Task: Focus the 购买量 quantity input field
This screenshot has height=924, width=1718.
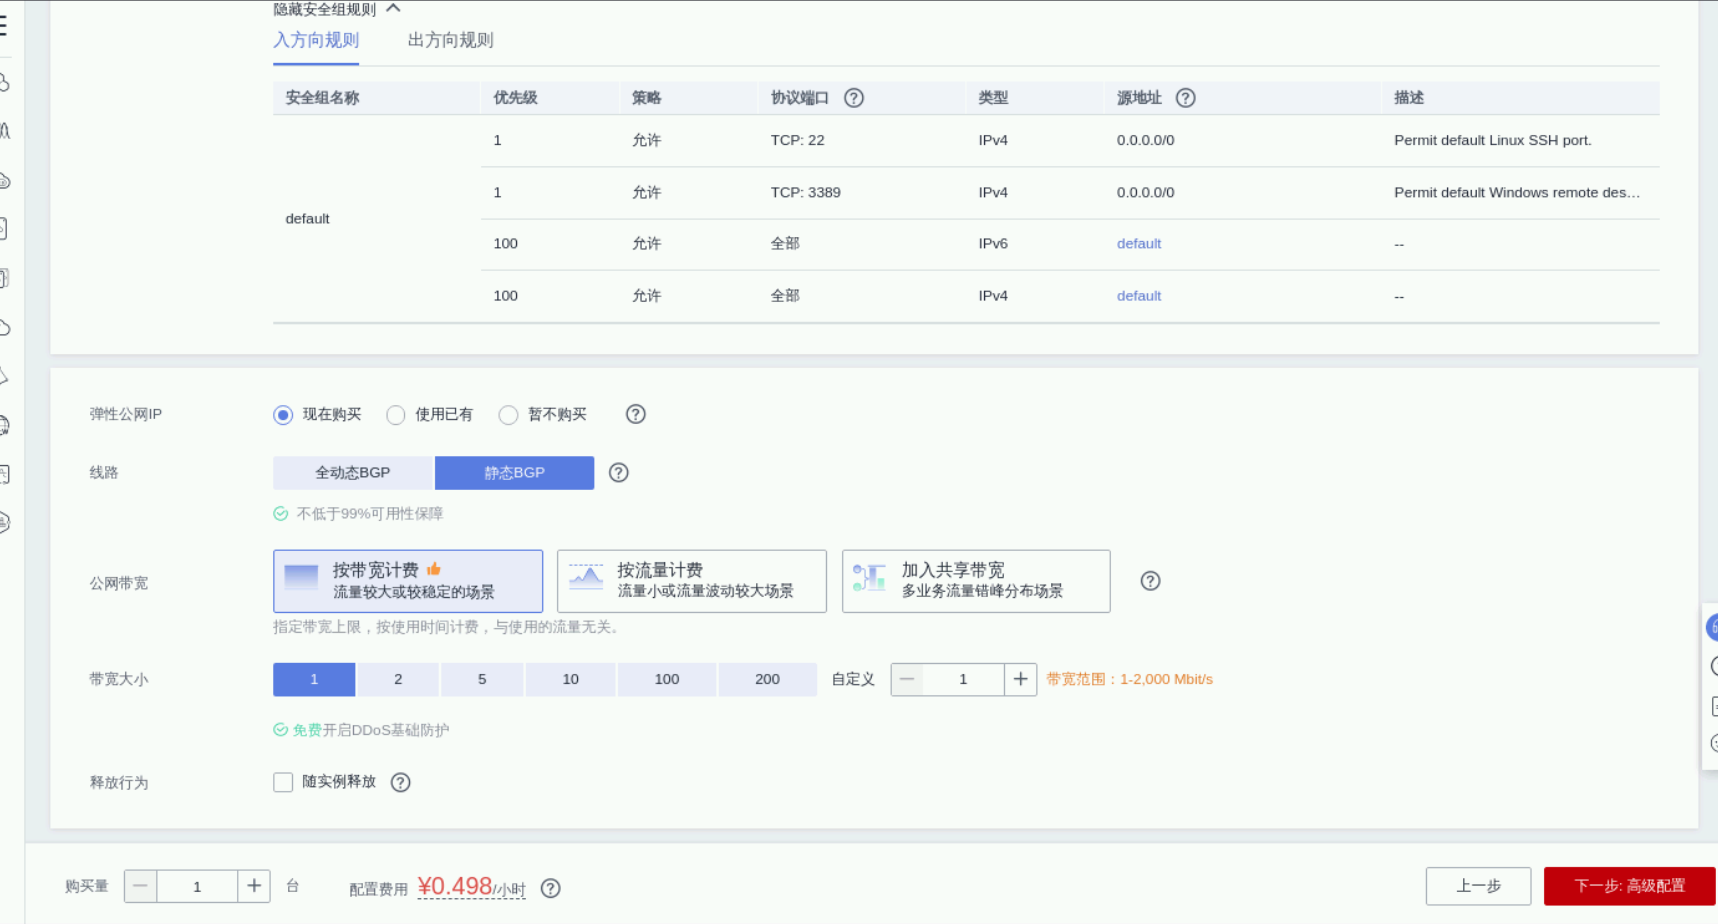Action: [197, 886]
